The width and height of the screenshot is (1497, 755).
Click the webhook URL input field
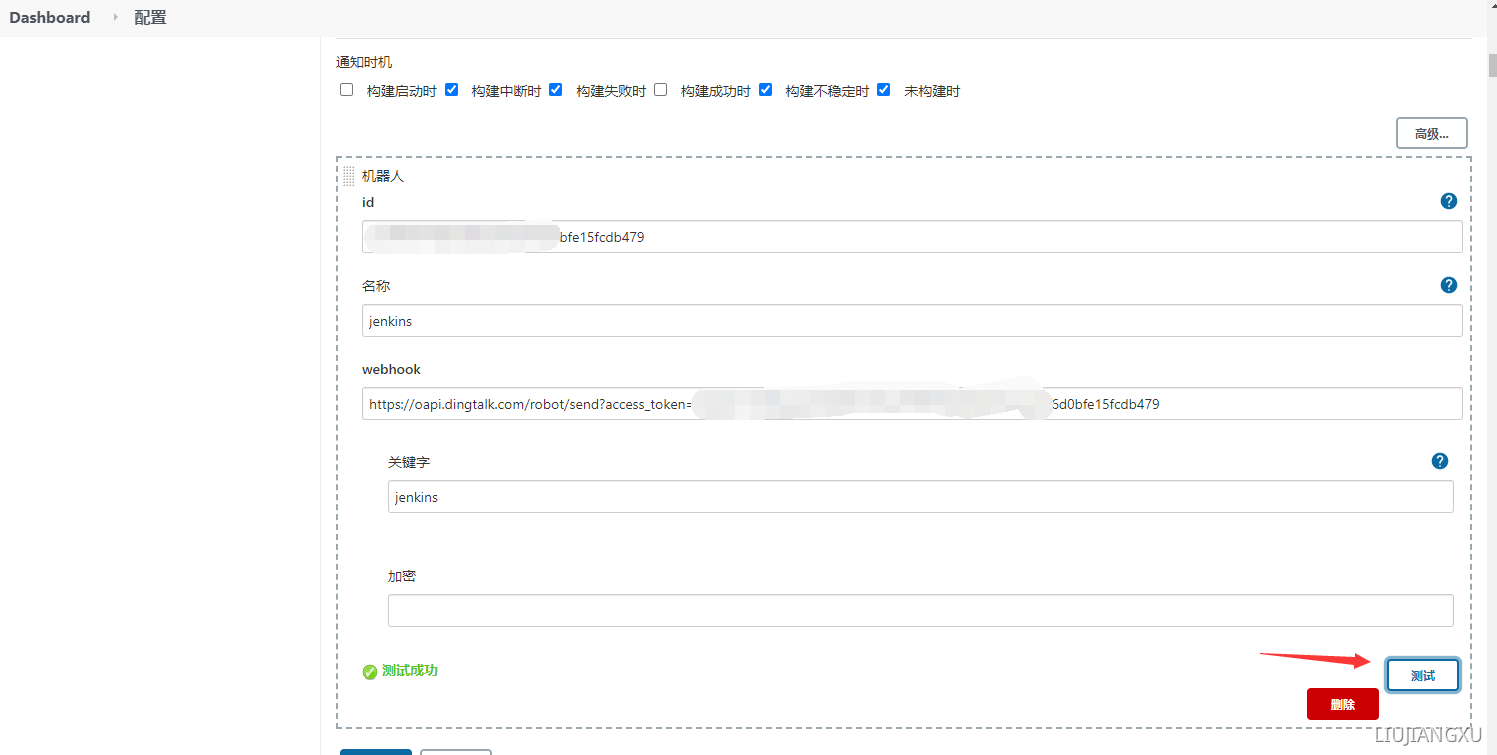pyautogui.click(x=900, y=403)
